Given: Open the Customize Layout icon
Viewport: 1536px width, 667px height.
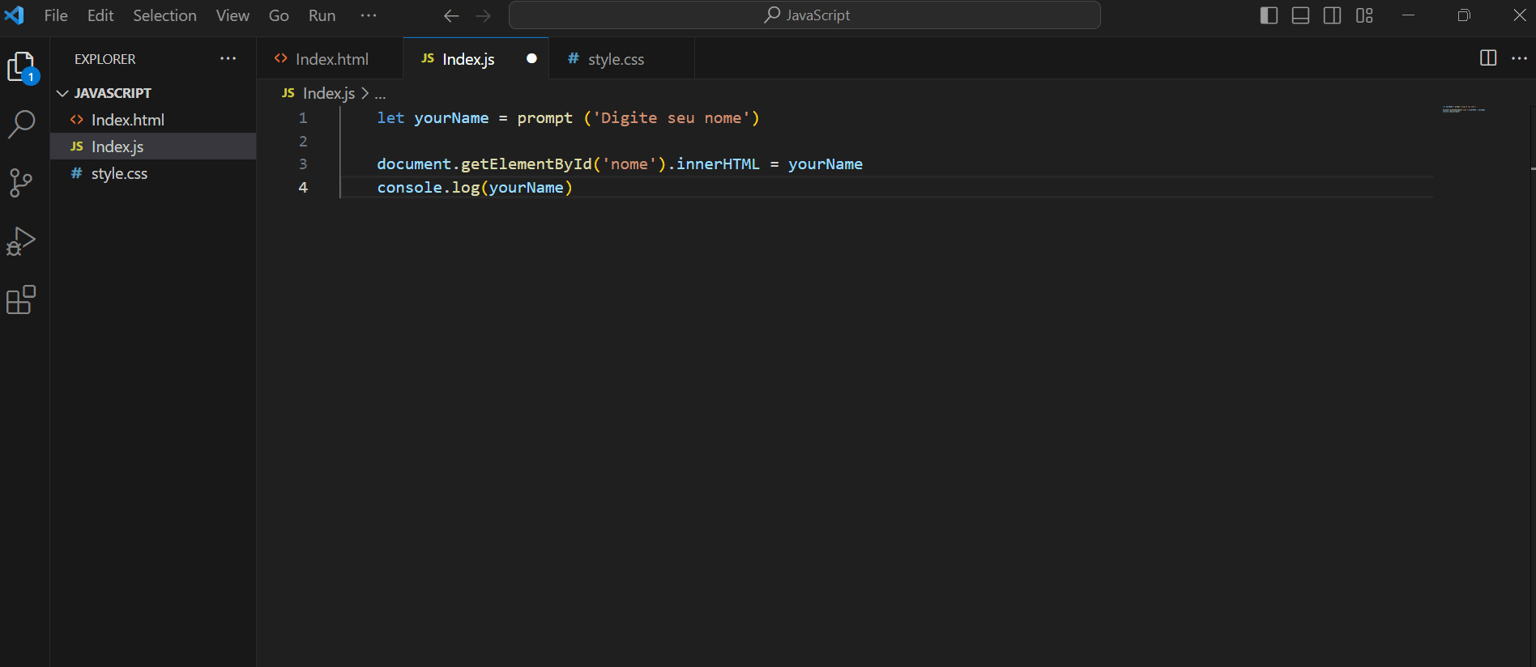Looking at the screenshot, I should (x=1364, y=15).
